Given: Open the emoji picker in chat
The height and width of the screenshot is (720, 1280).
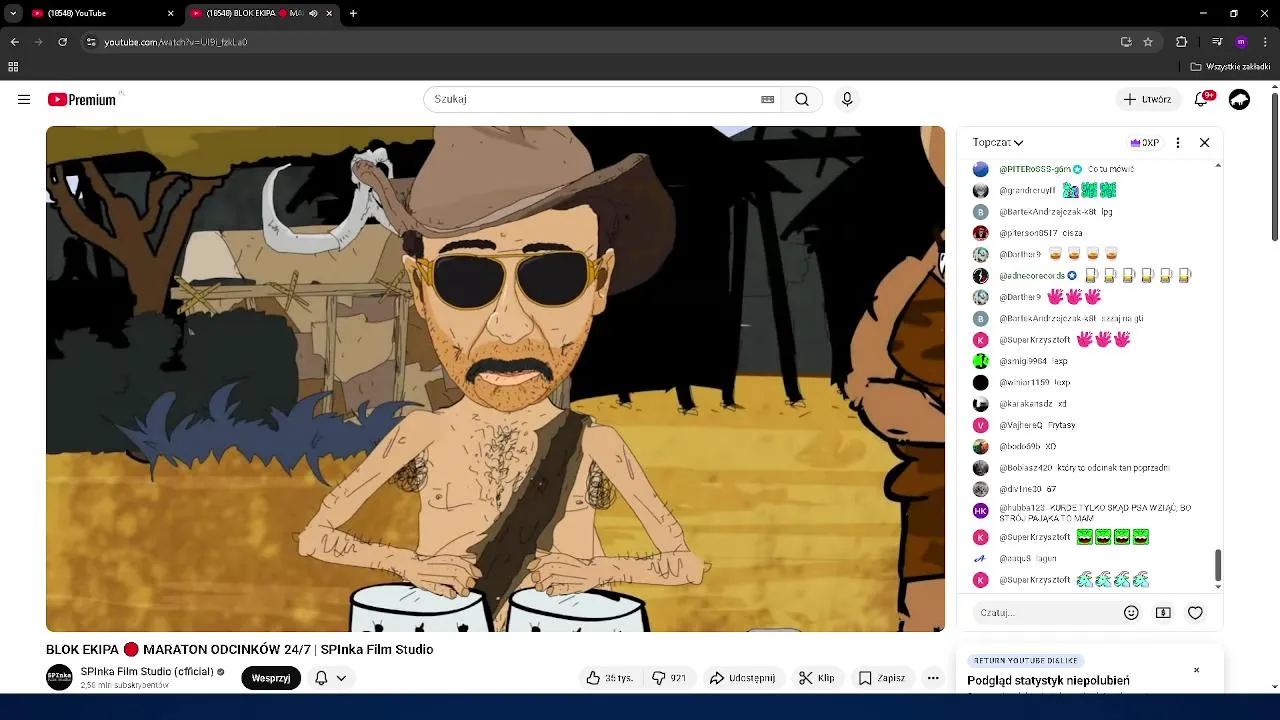Looking at the screenshot, I should coord(1131,612).
